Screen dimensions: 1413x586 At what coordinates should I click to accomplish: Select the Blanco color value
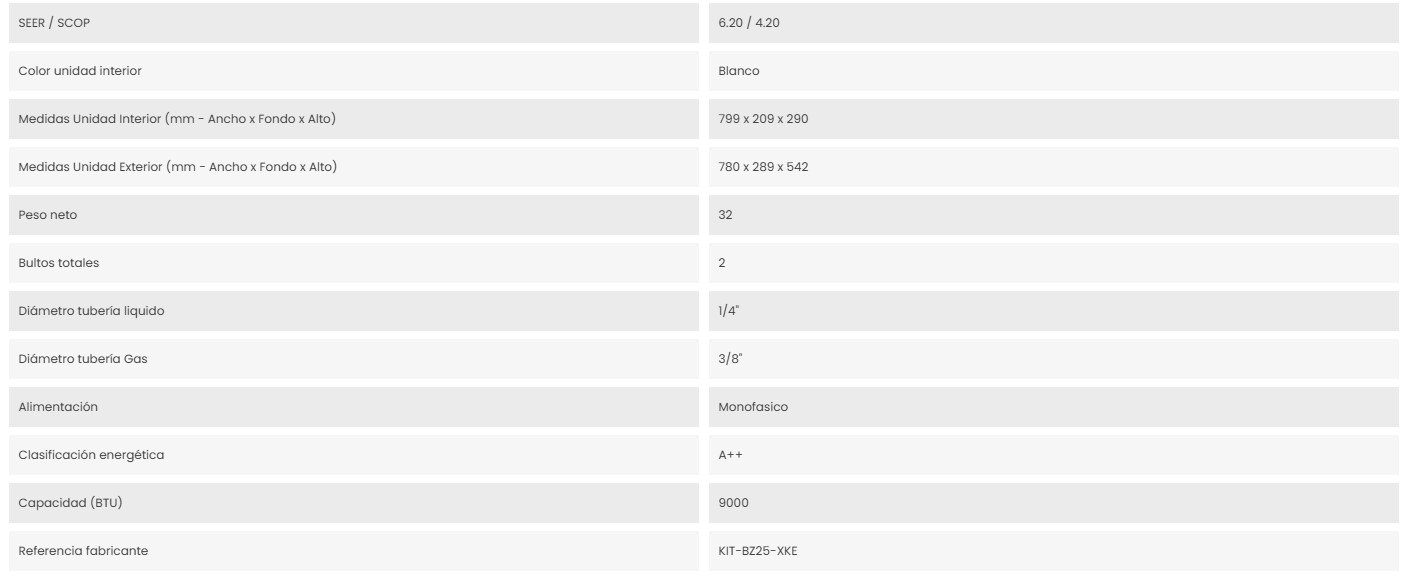739,71
